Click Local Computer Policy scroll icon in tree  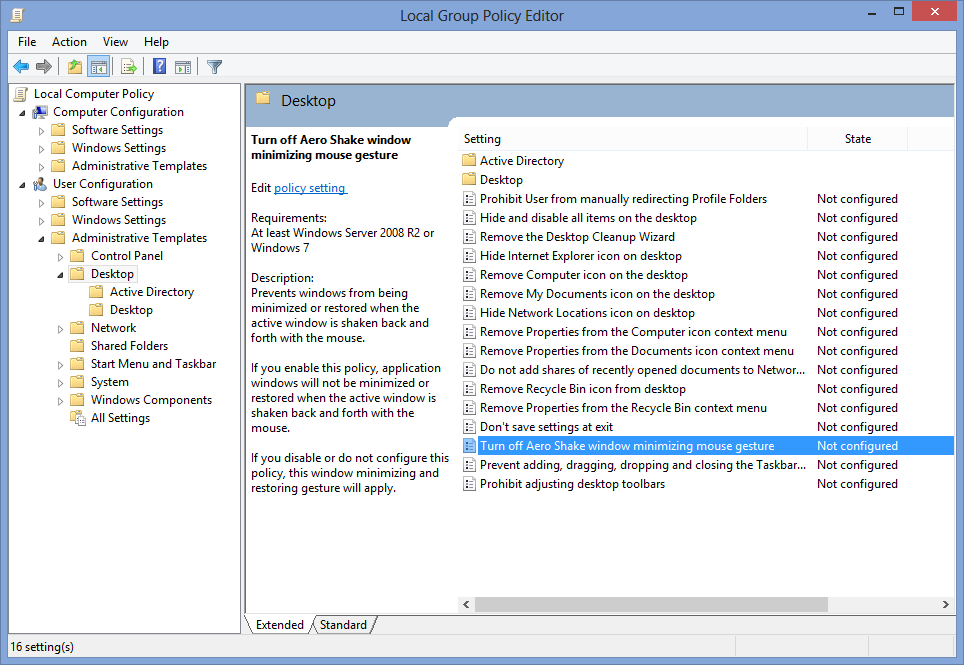tap(21, 94)
